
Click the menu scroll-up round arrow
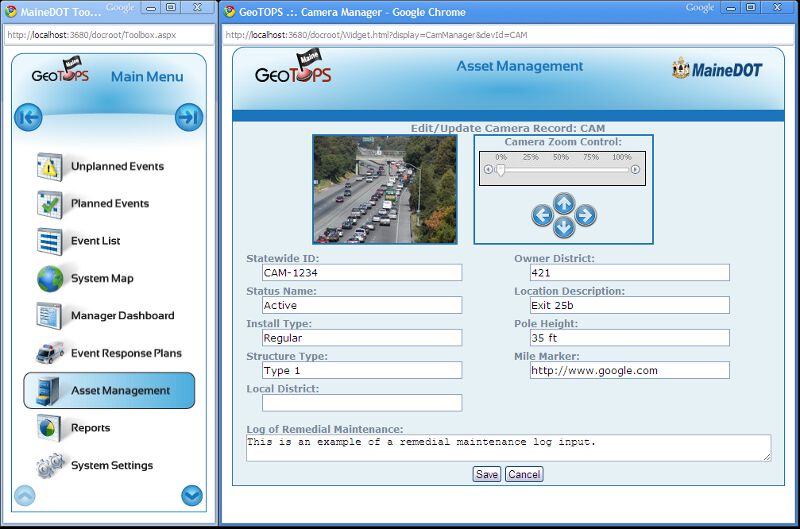tap(25, 495)
